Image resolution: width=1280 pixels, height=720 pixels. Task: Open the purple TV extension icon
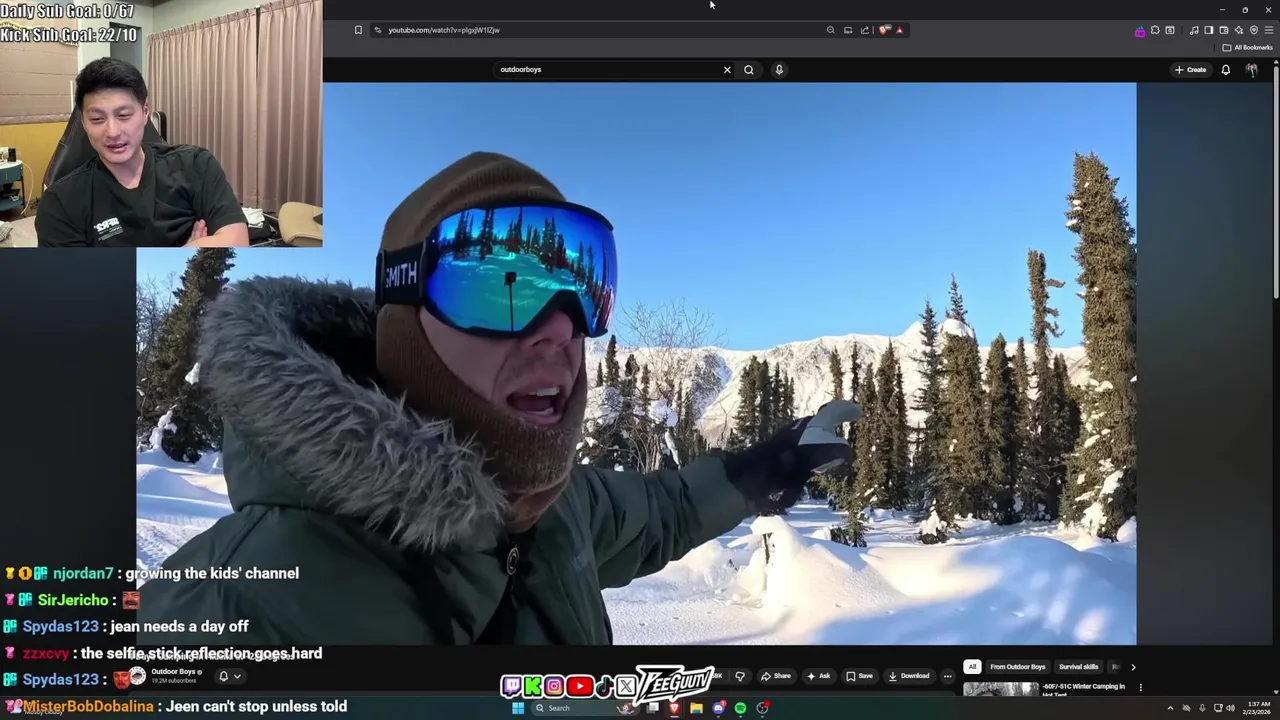coord(1140,32)
